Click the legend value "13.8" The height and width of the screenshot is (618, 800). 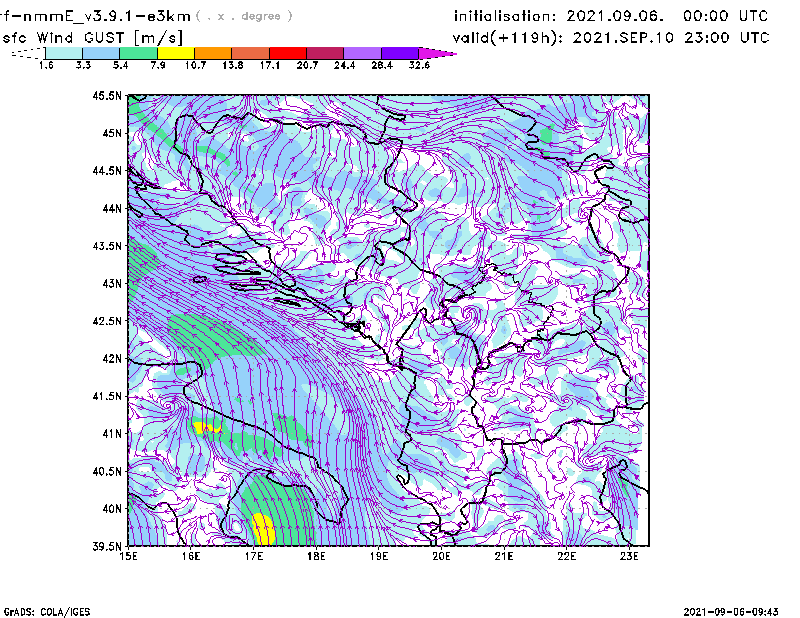click(233, 65)
